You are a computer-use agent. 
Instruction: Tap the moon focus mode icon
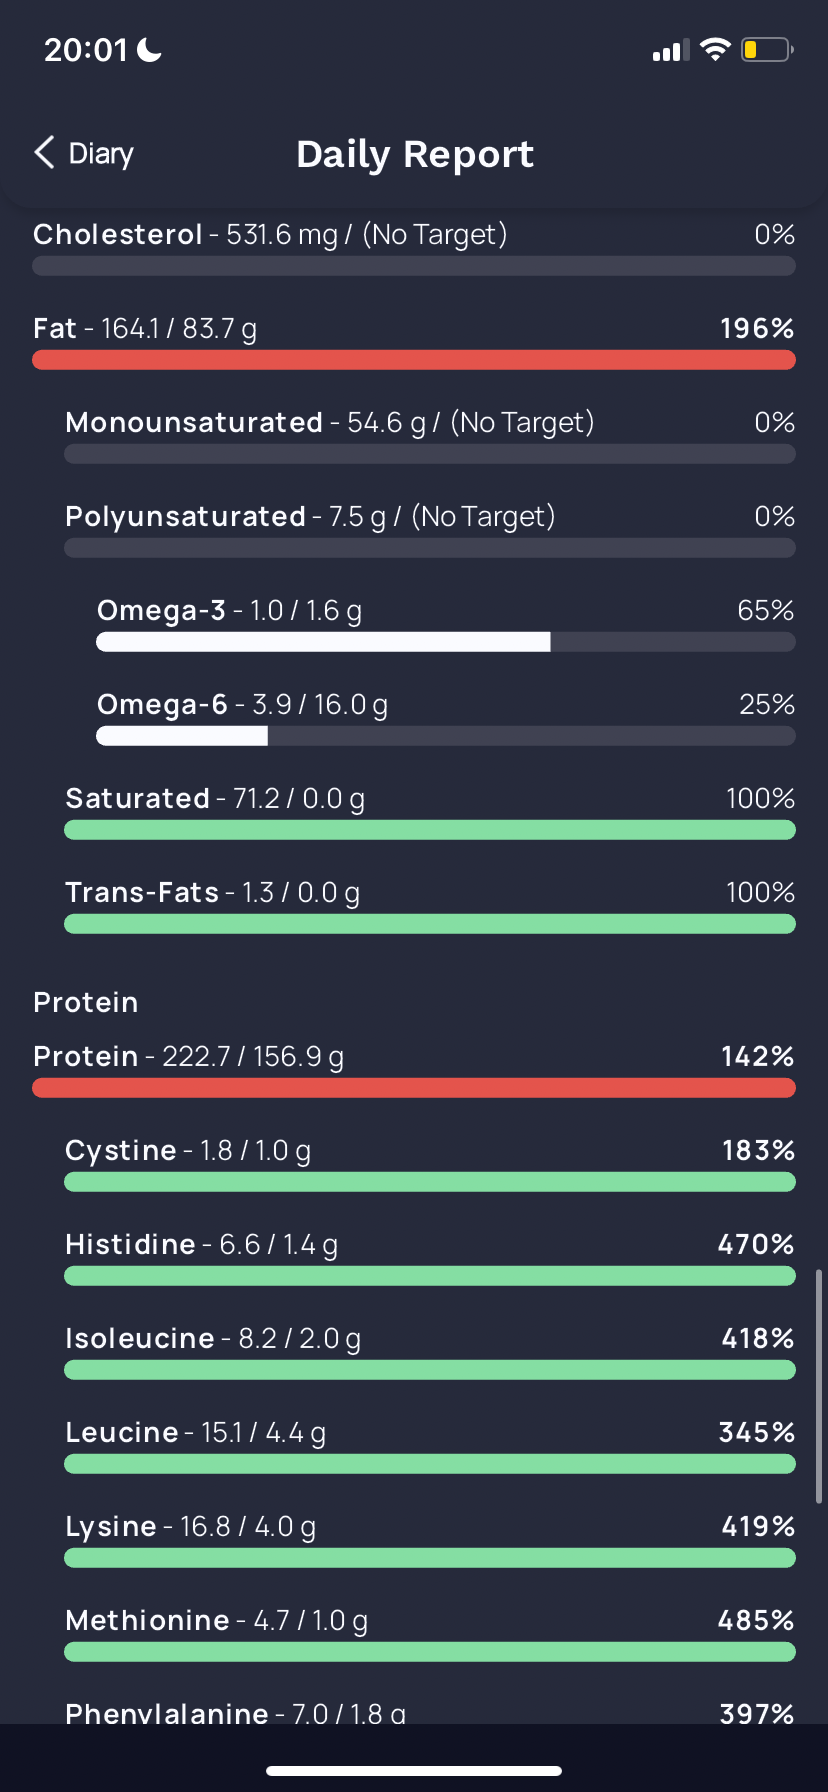tap(149, 49)
